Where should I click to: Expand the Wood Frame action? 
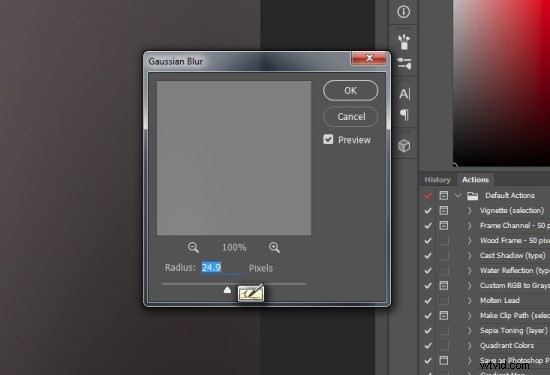click(x=470, y=240)
